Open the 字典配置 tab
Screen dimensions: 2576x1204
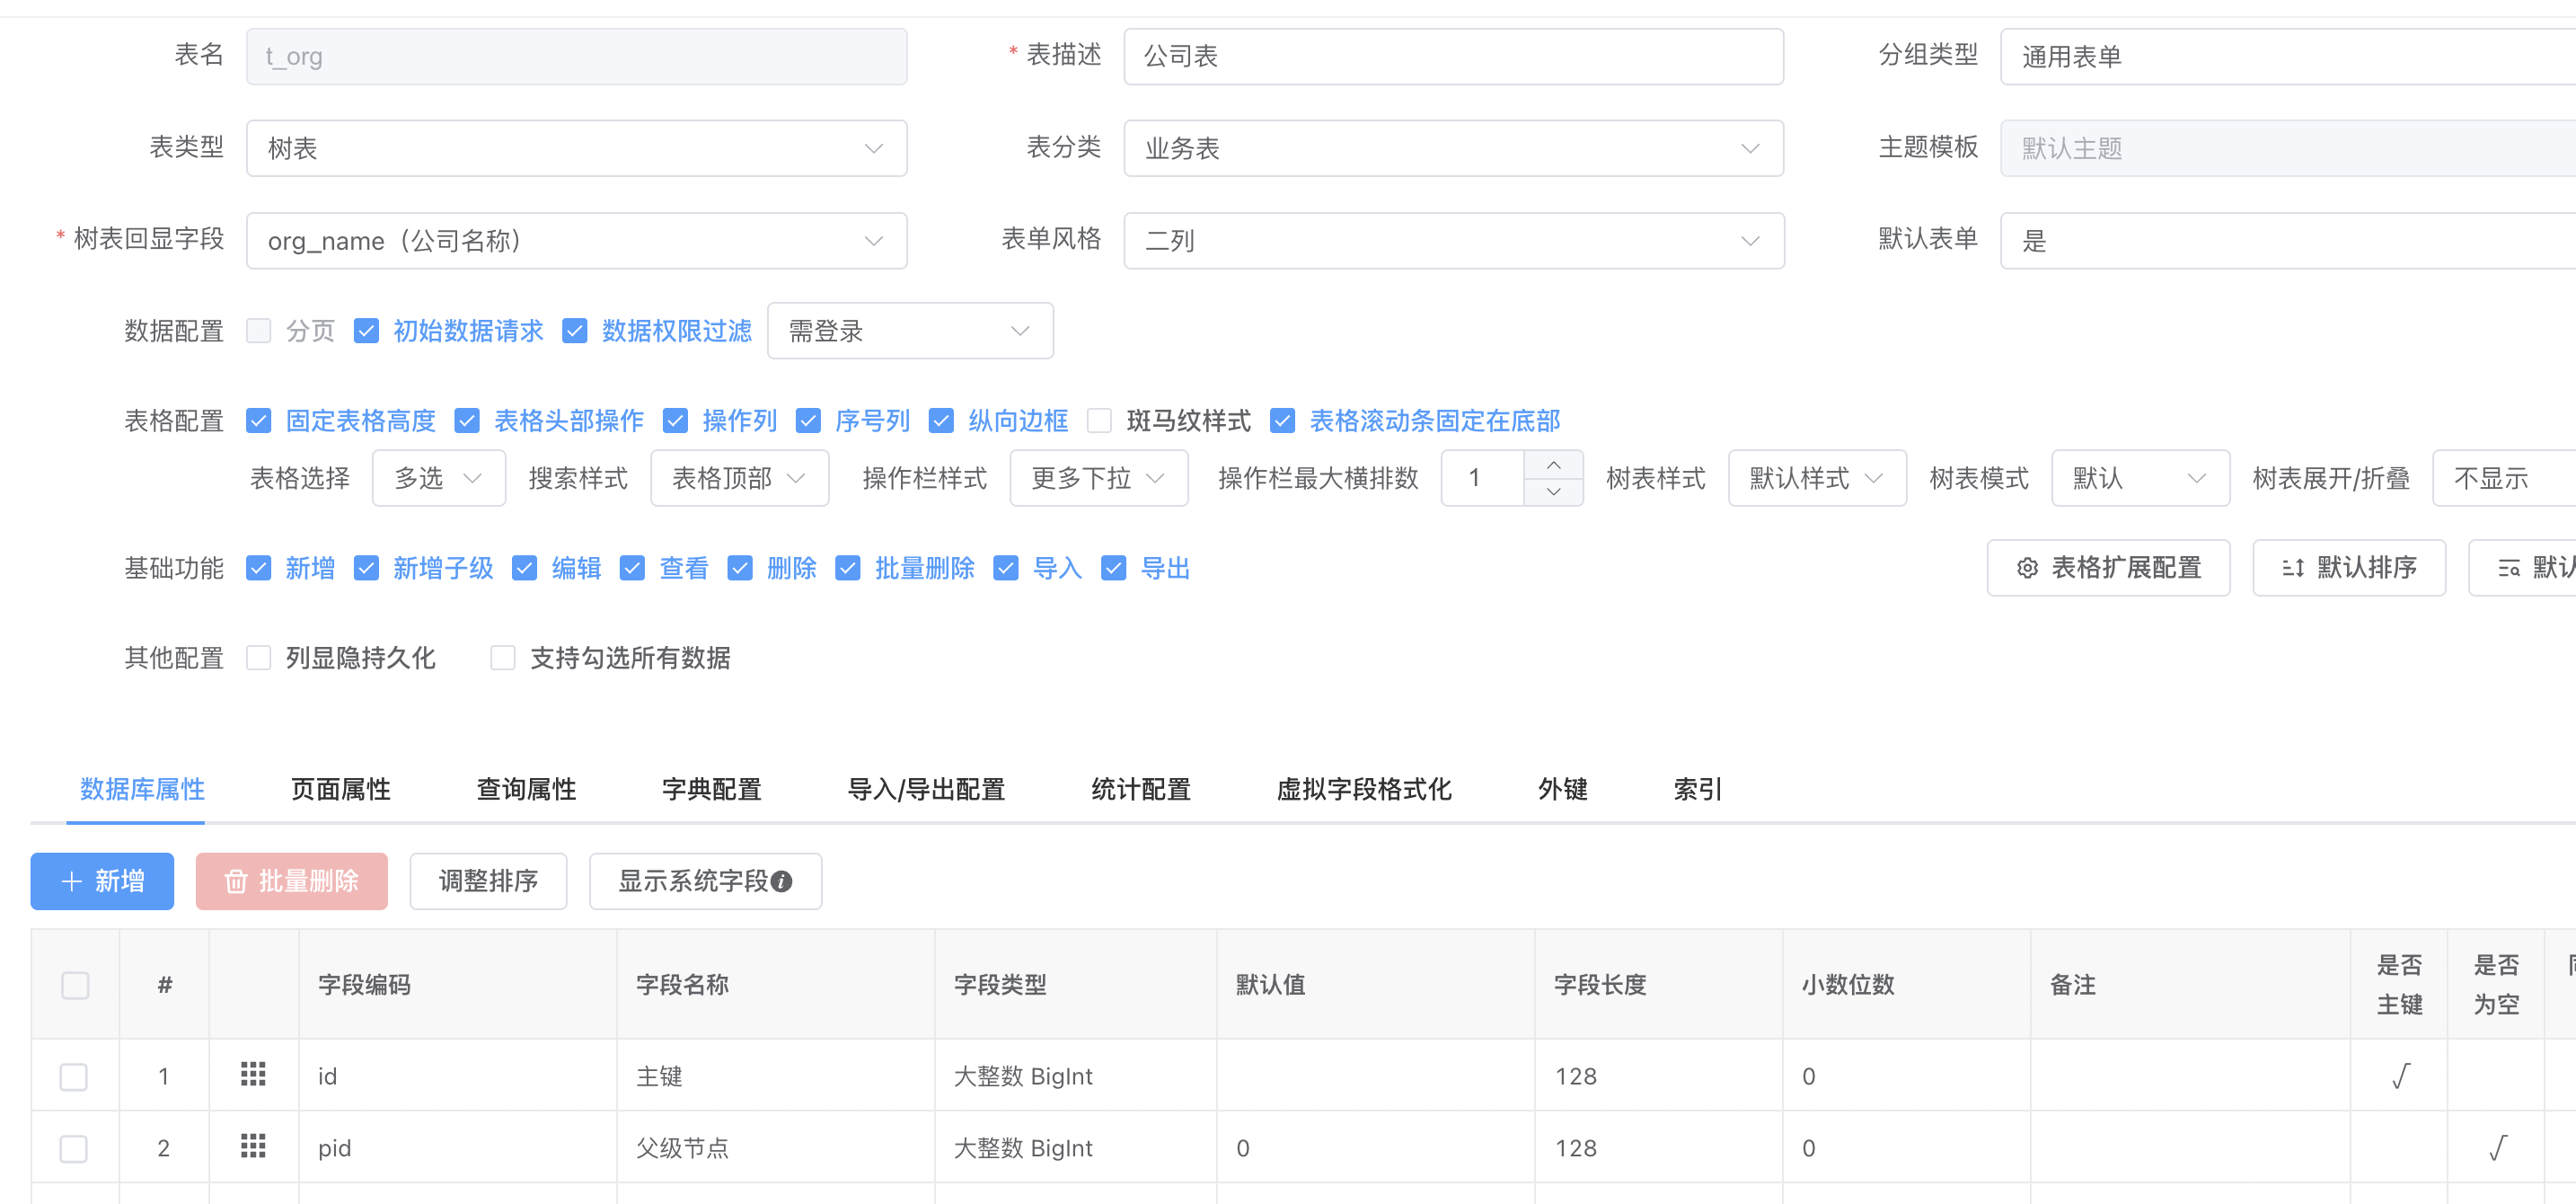711,789
